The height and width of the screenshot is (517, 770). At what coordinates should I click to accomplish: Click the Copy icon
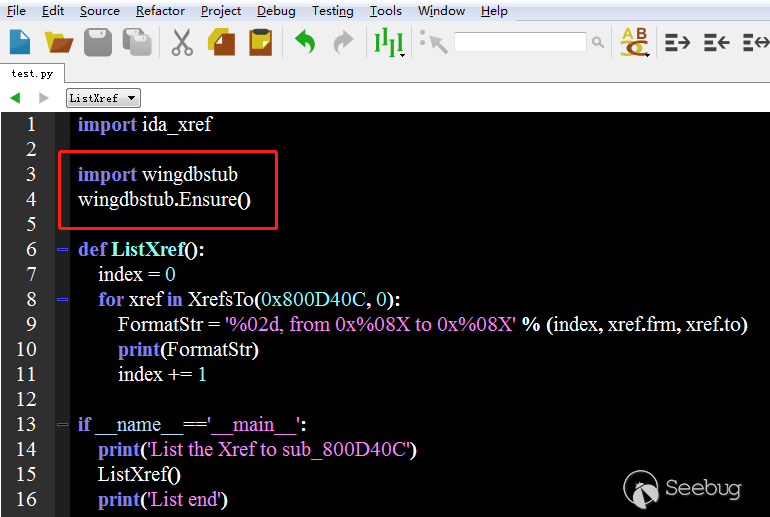pyautogui.click(x=221, y=42)
